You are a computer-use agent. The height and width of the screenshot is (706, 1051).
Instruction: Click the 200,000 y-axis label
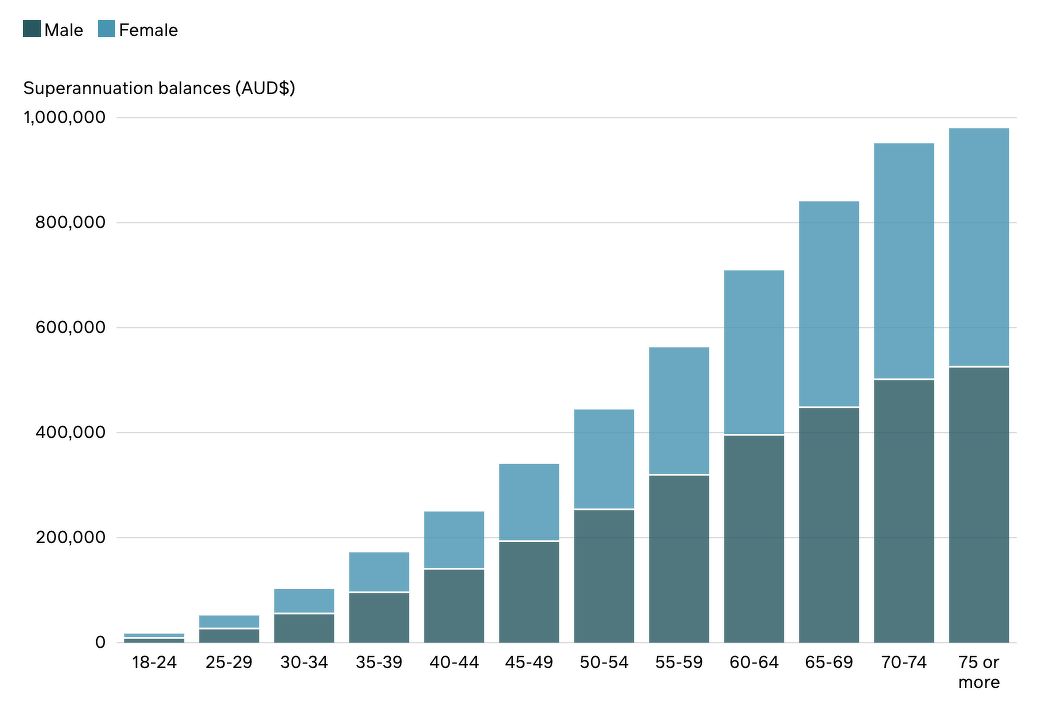tap(70, 537)
